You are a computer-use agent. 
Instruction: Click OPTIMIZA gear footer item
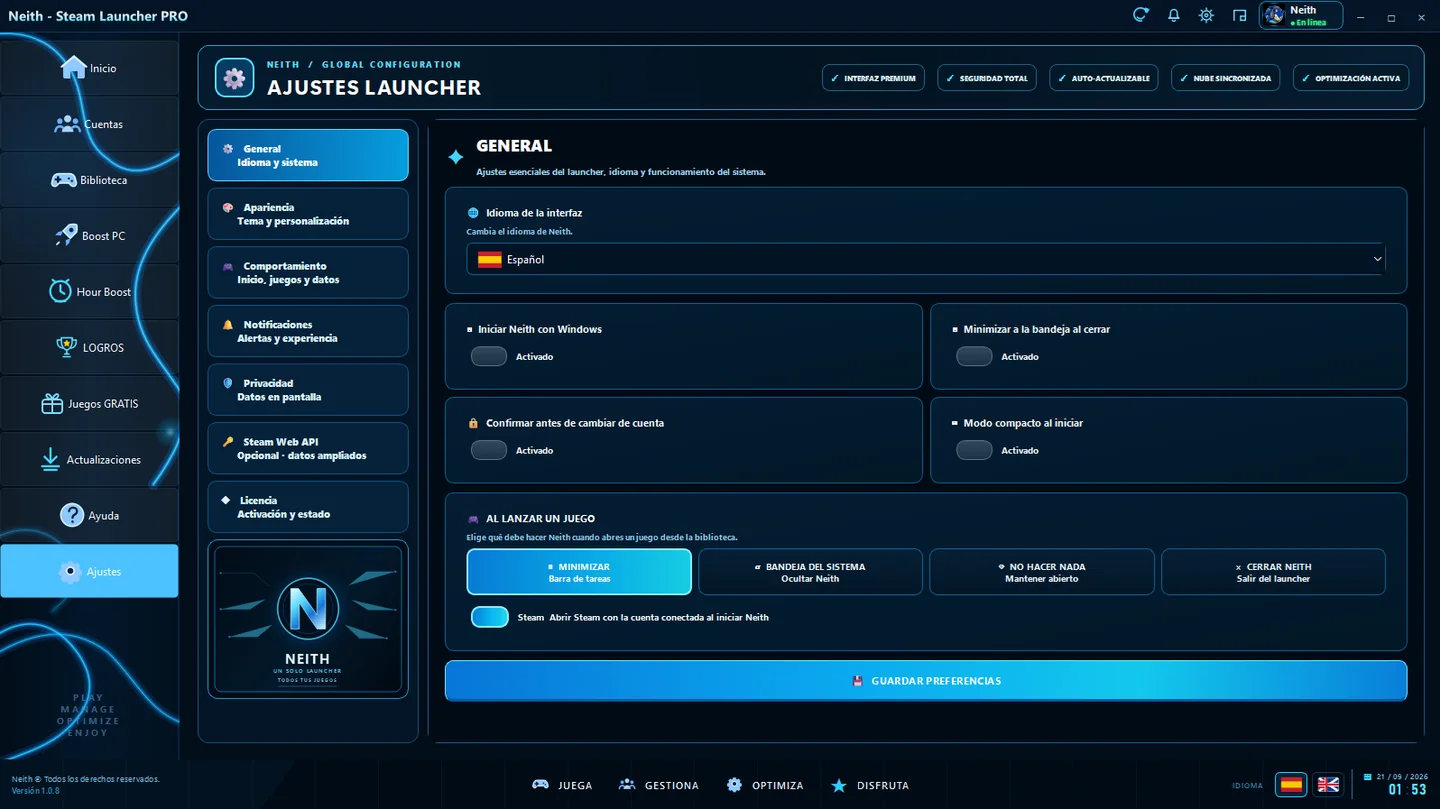[765, 785]
